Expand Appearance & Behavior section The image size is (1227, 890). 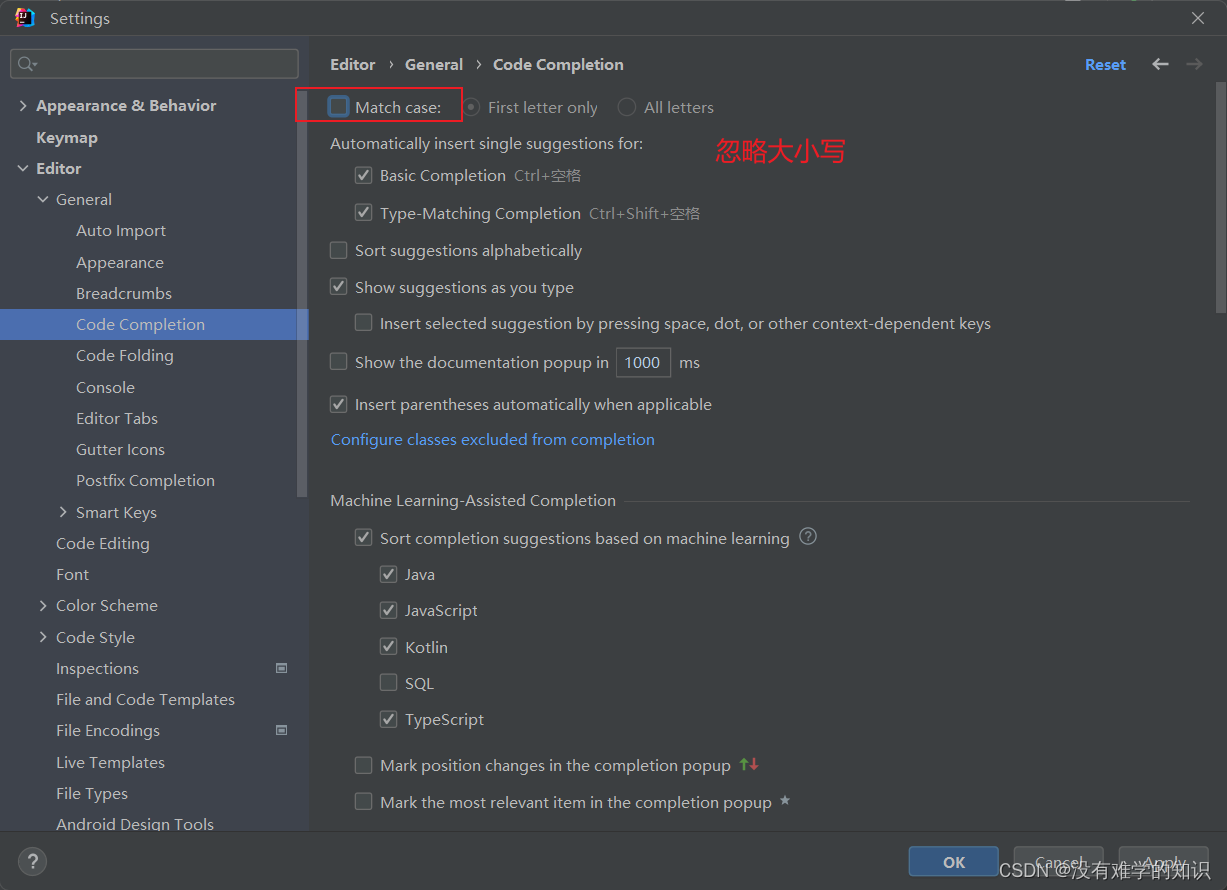click(x=23, y=105)
